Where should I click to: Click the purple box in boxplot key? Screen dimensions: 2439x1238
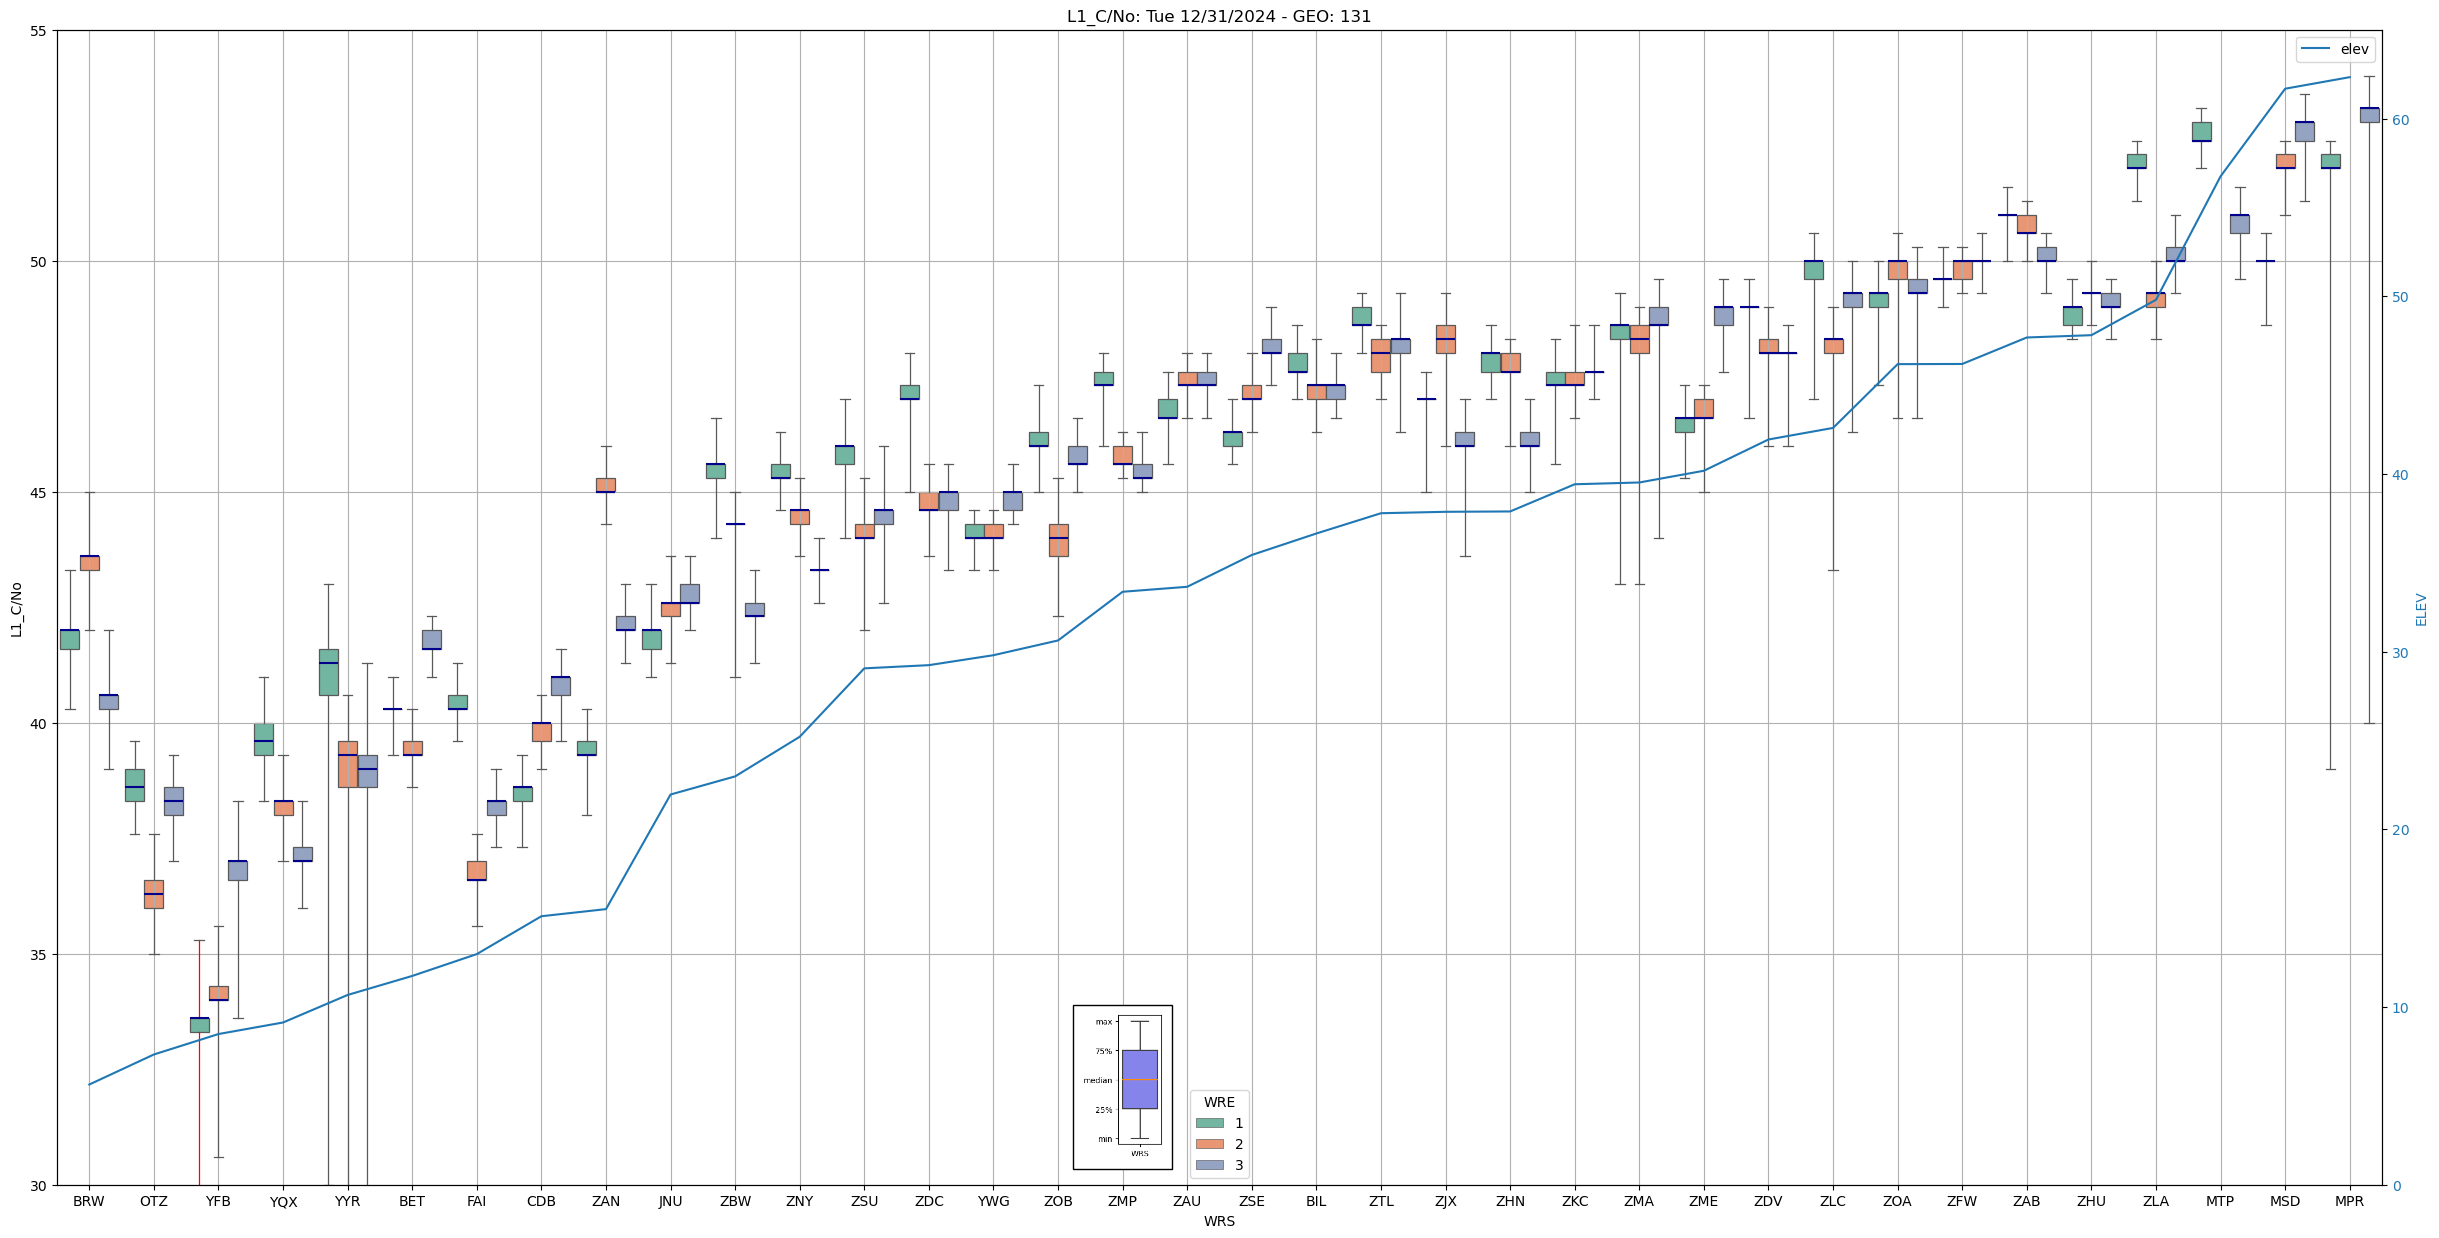coord(1139,1079)
